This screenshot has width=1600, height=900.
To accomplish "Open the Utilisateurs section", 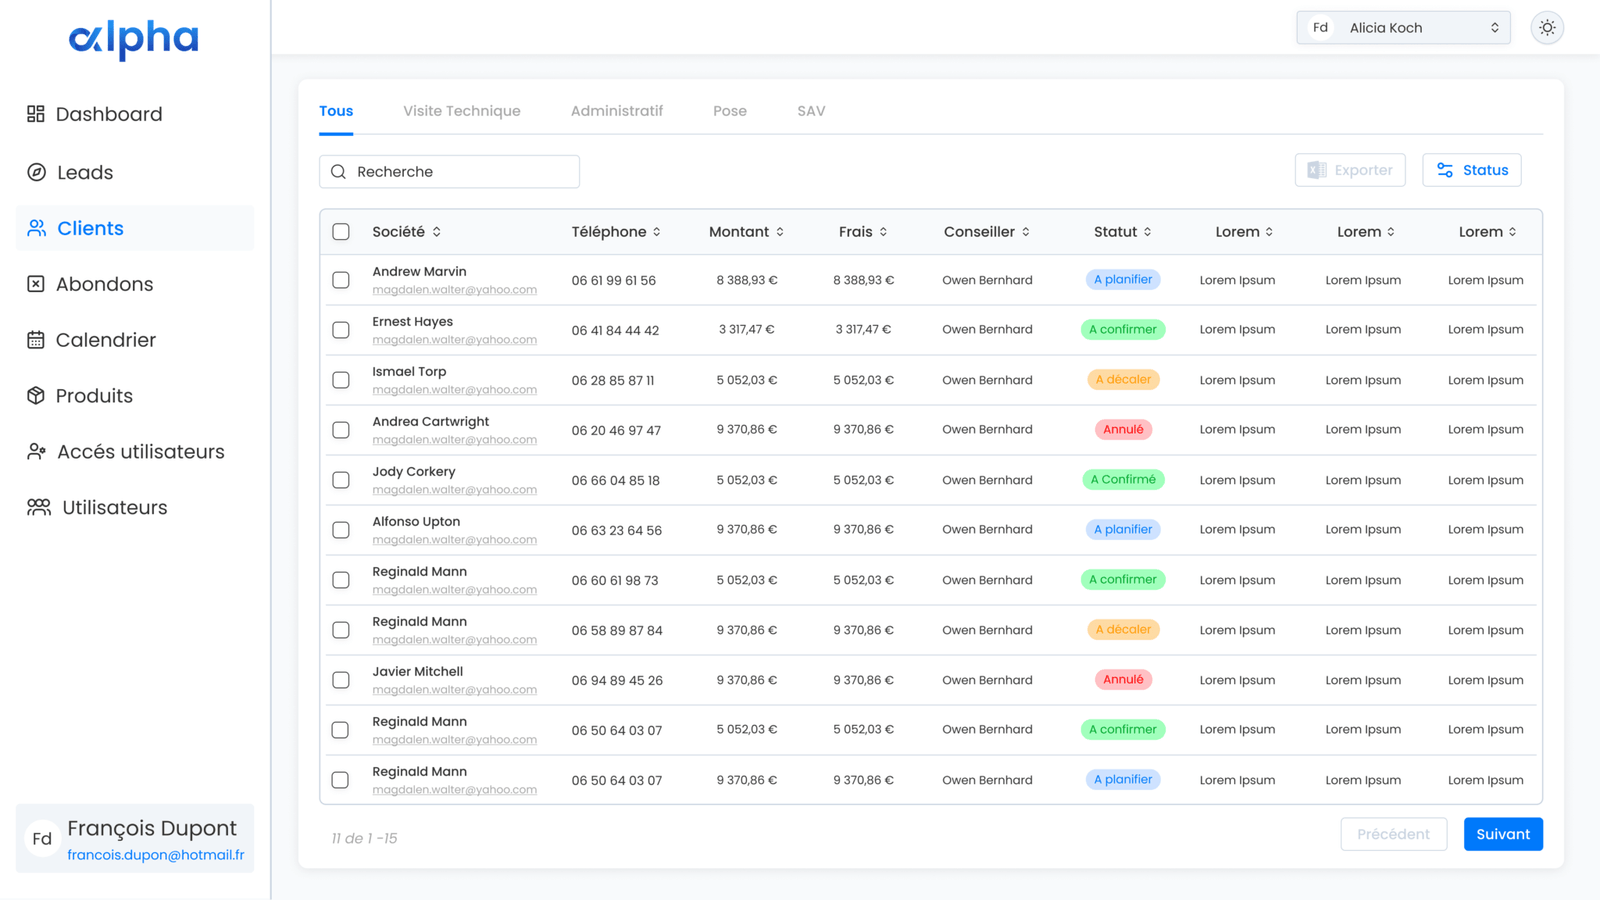I will (x=112, y=507).
